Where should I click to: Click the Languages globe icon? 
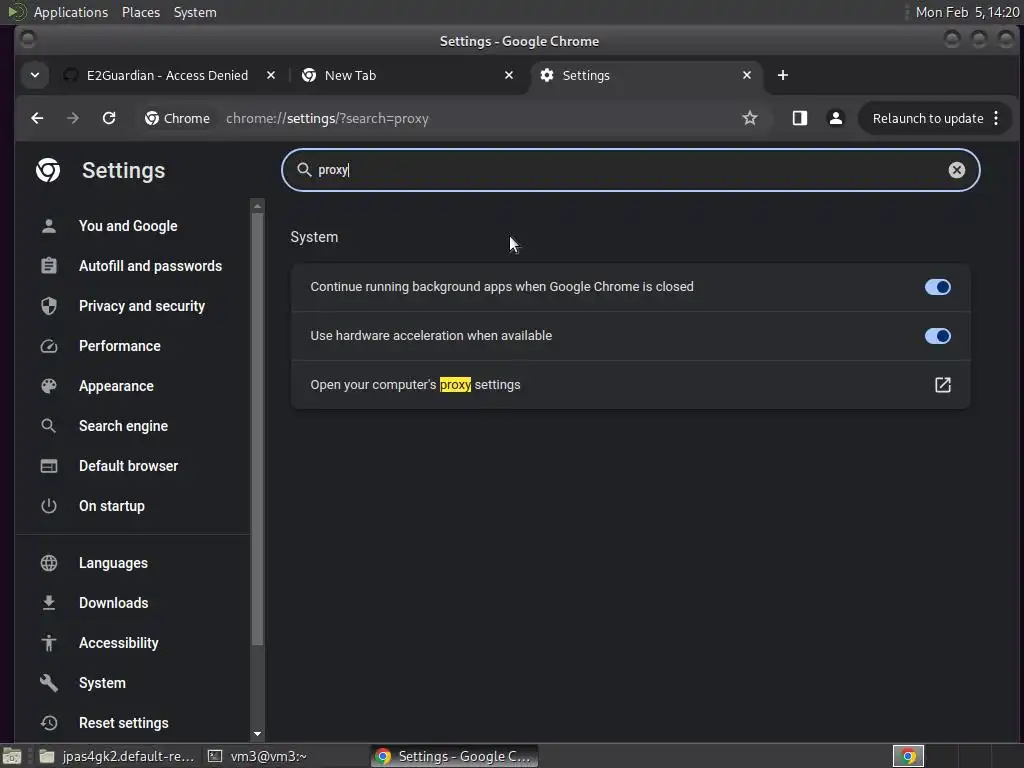(x=49, y=563)
